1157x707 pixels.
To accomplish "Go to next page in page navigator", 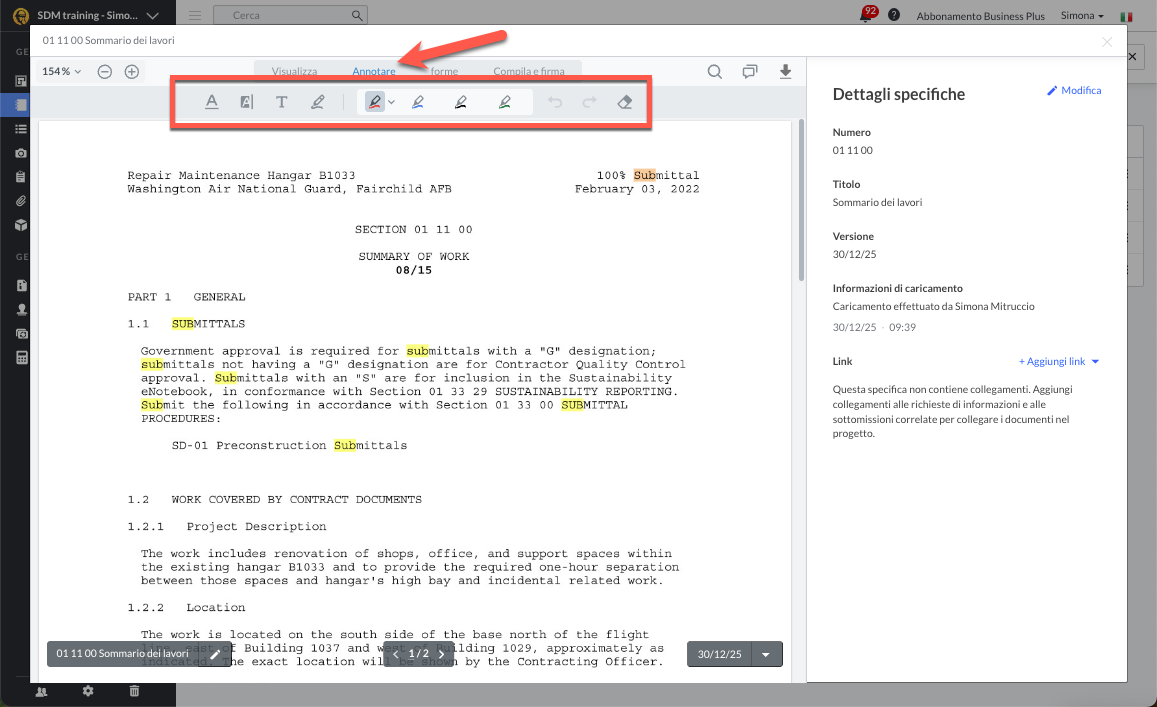I will coord(442,654).
